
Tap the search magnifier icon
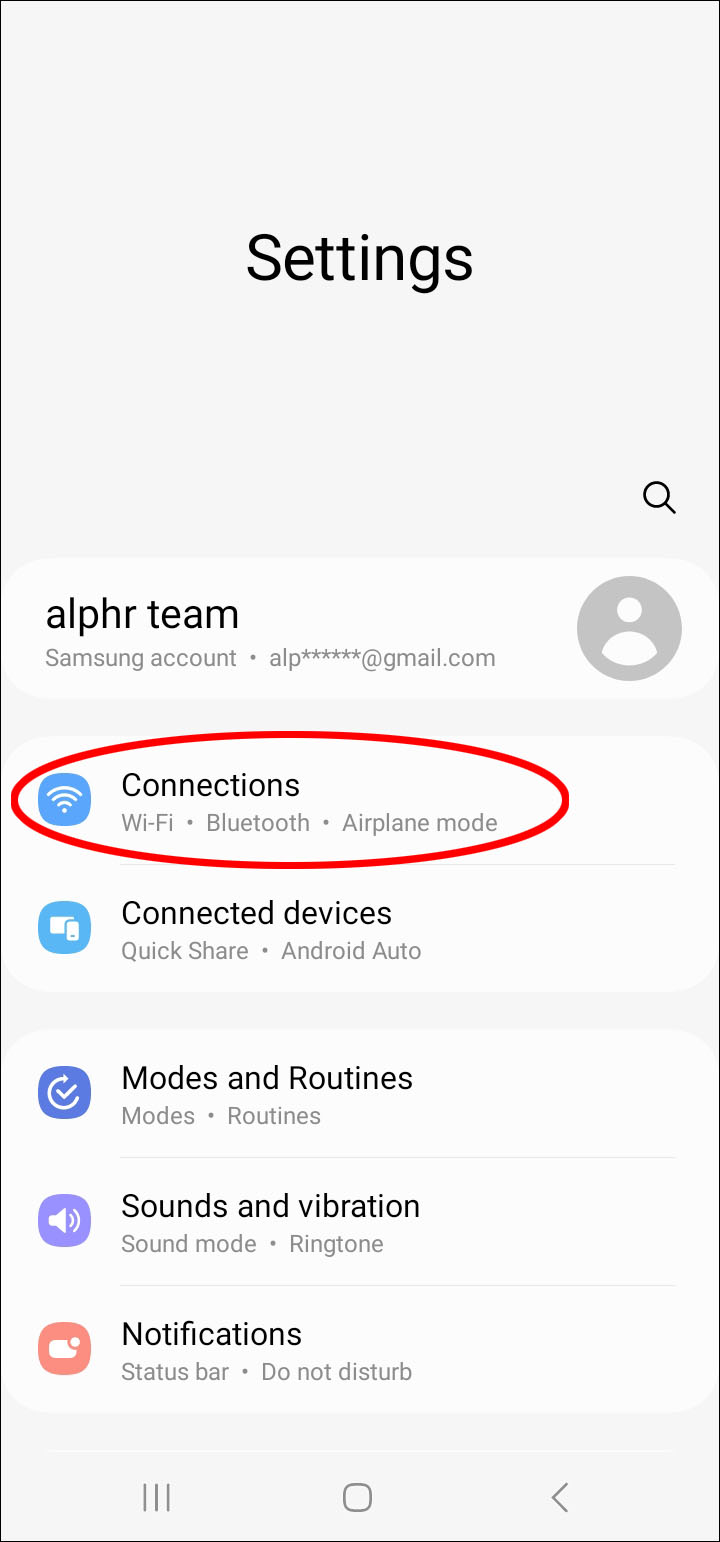[x=659, y=497]
